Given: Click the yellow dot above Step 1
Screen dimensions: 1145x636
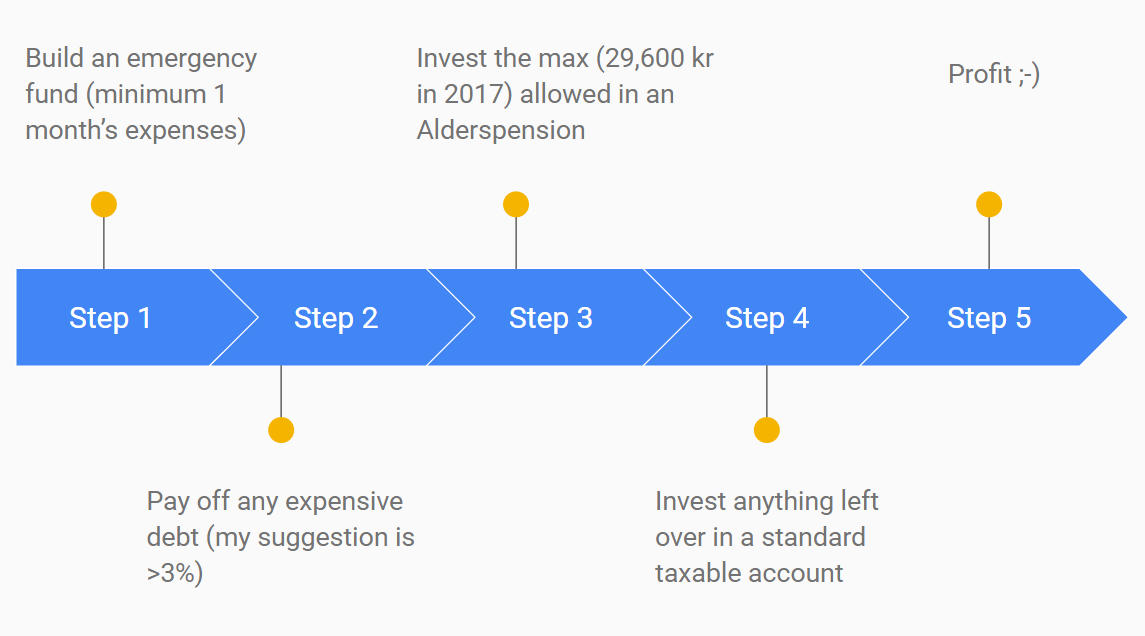Looking at the screenshot, I should pos(104,205).
